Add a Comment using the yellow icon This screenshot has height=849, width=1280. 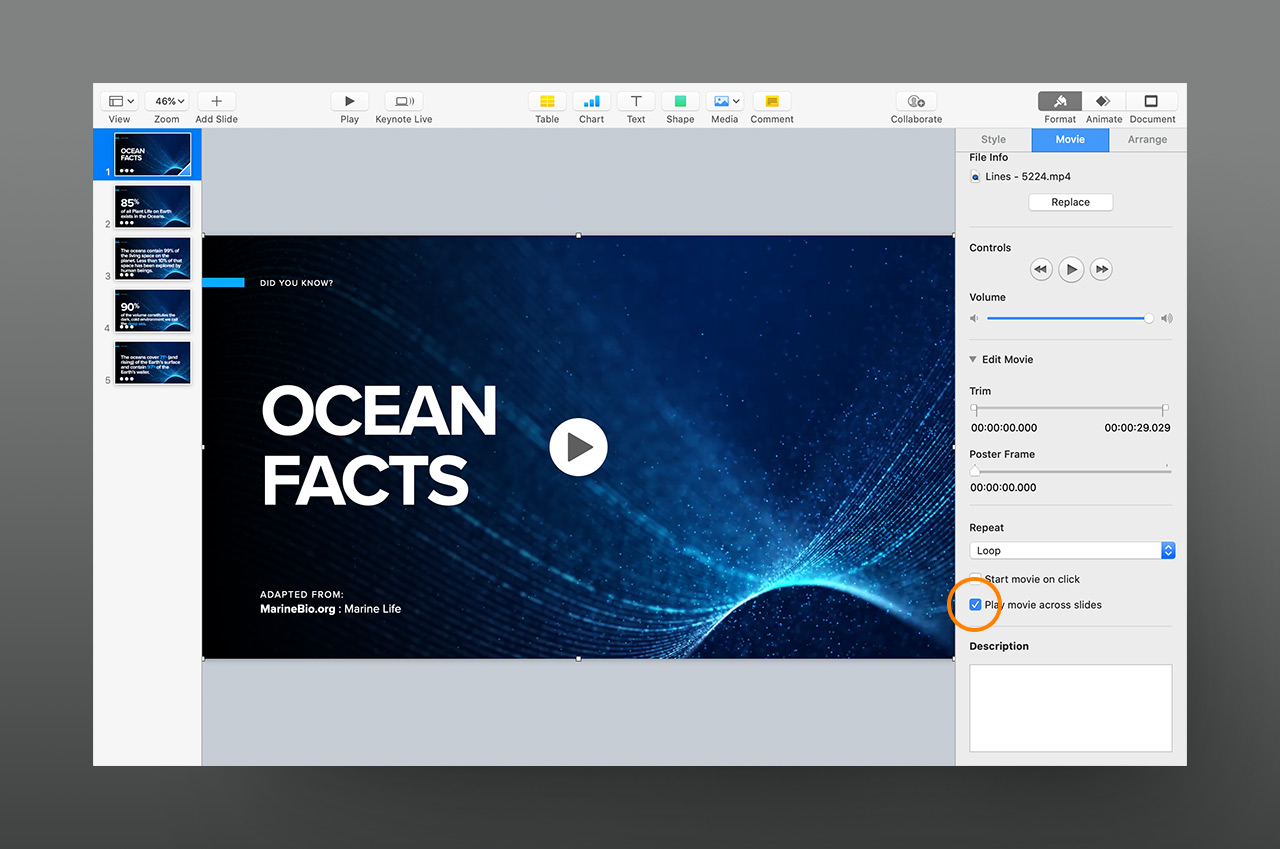(x=772, y=101)
